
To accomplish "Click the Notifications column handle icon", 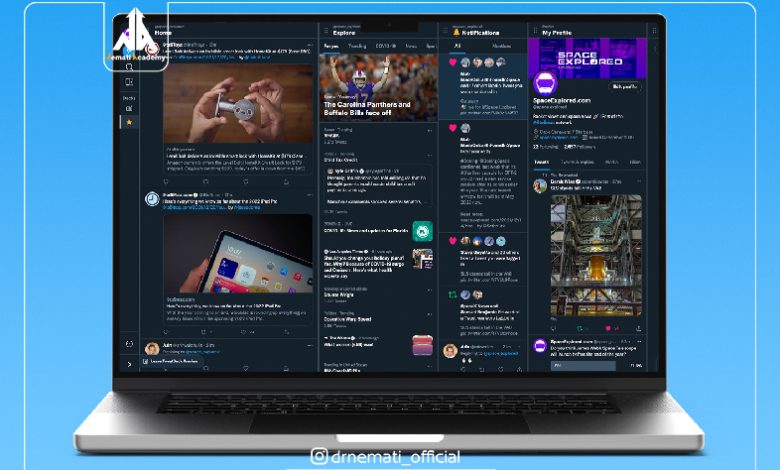I will pos(445,31).
